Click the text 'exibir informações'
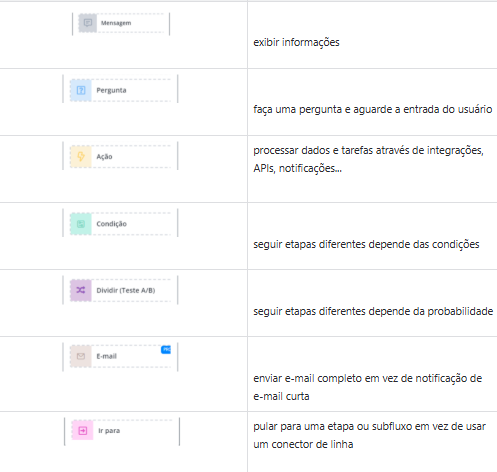The width and height of the screenshot is (497, 472). (x=296, y=43)
